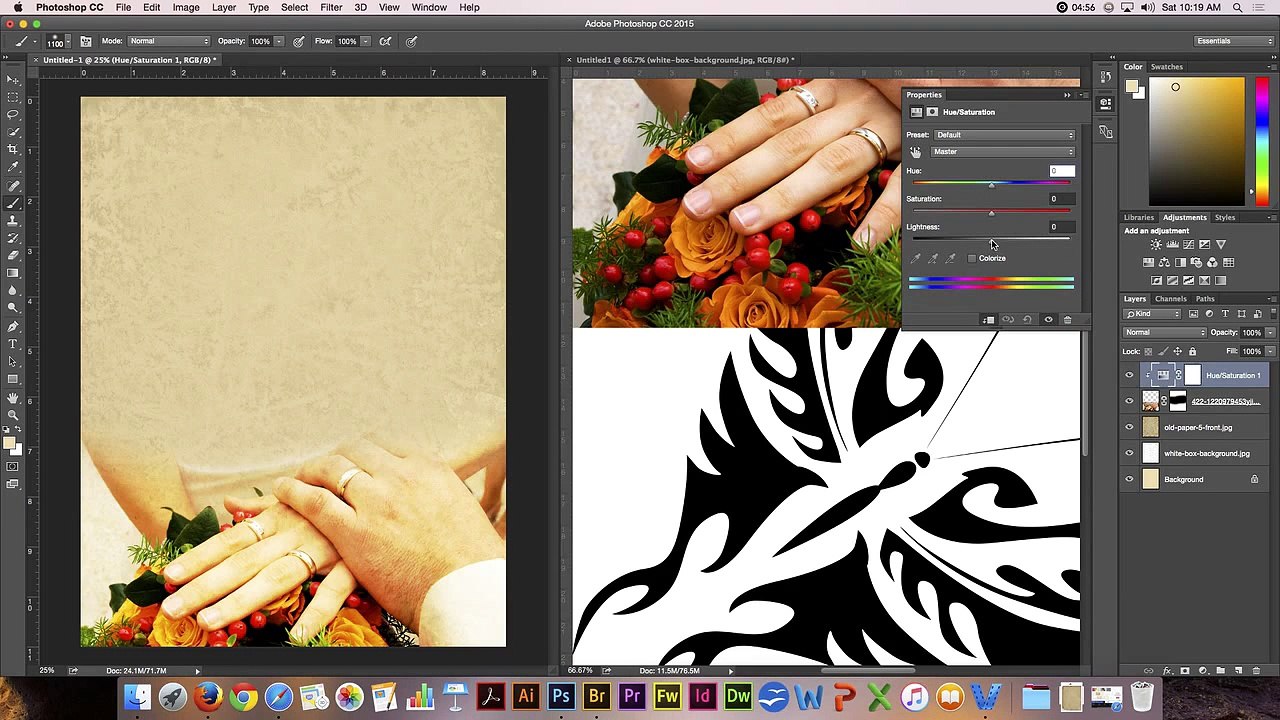This screenshot has height=720, width=1280.
Task: Click the on-image adjustment hand in Properties
Action: tap(915, 152)
